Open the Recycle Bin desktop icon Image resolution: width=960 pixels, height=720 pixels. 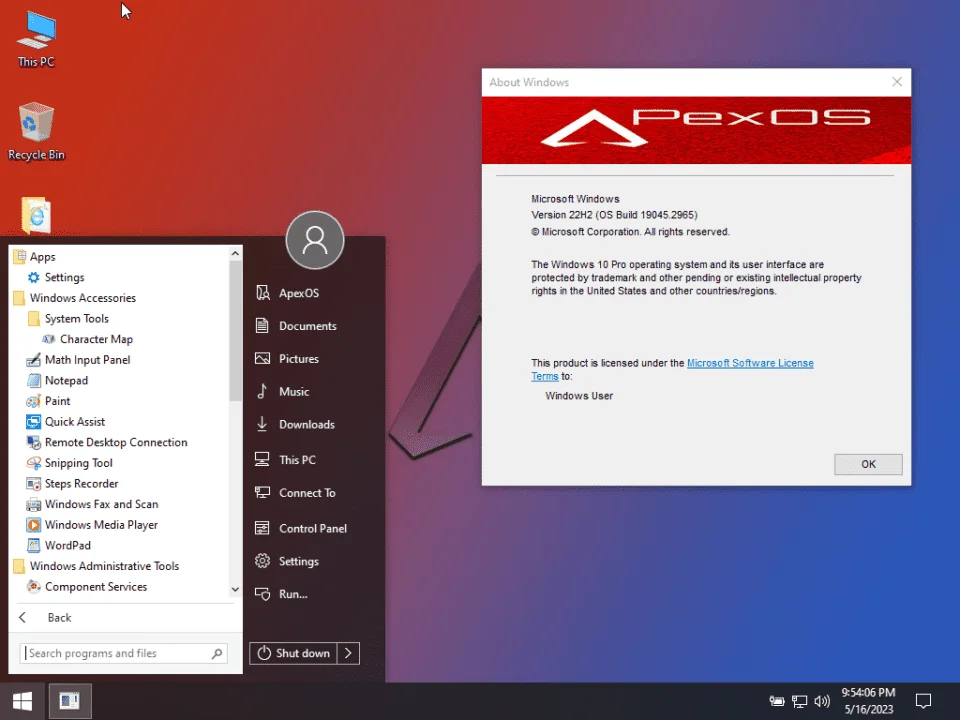tap(36, 132)
